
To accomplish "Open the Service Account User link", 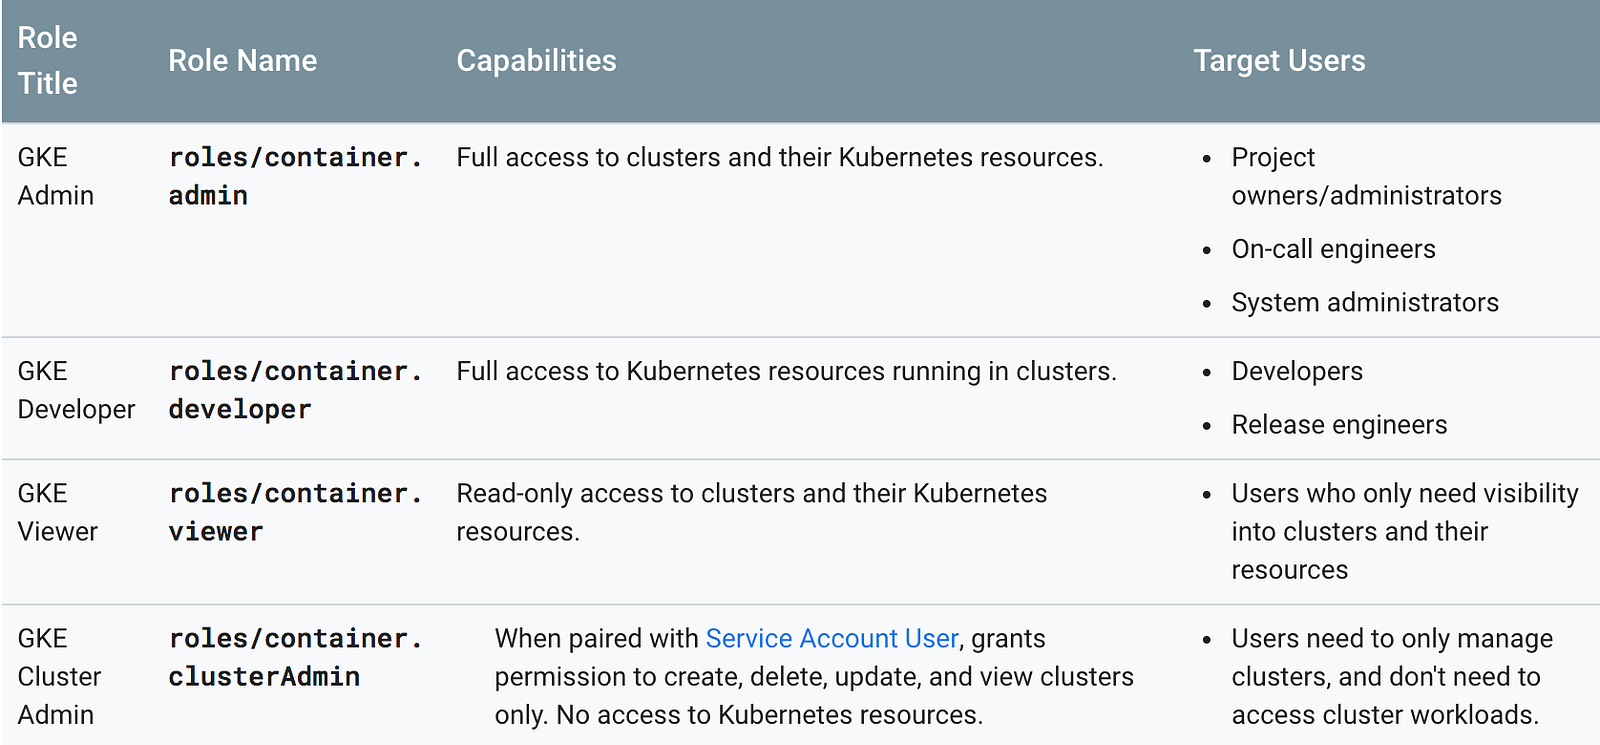I will pos(831,638).
